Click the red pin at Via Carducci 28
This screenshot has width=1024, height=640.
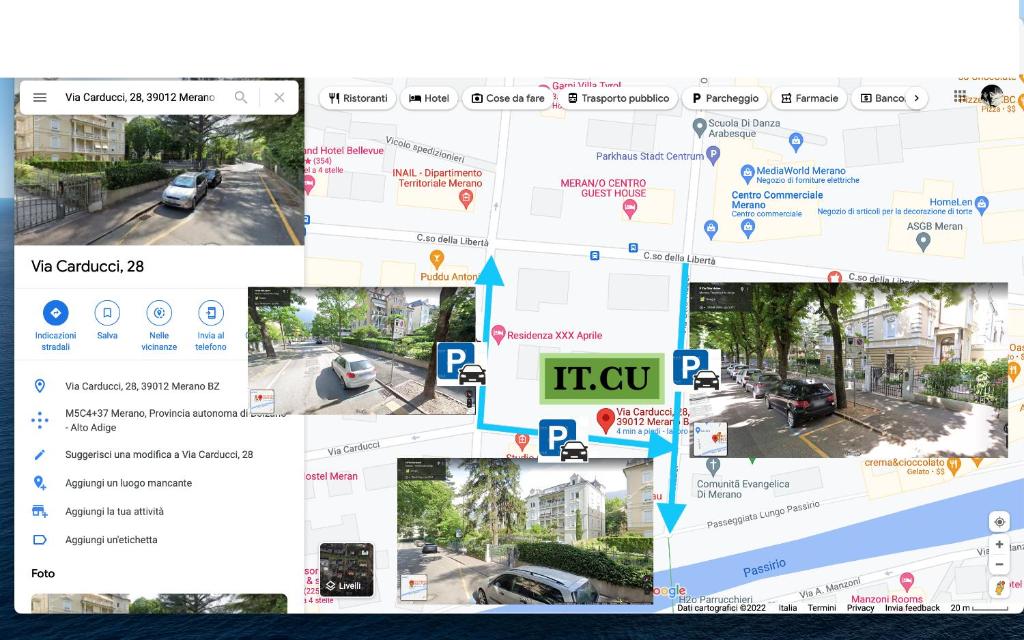point(605,421)
